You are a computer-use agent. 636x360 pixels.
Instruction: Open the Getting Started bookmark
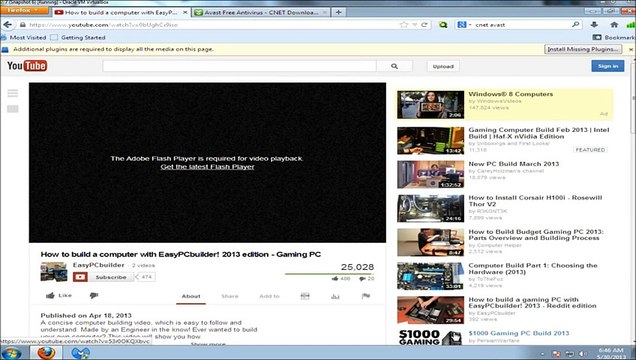78,37
